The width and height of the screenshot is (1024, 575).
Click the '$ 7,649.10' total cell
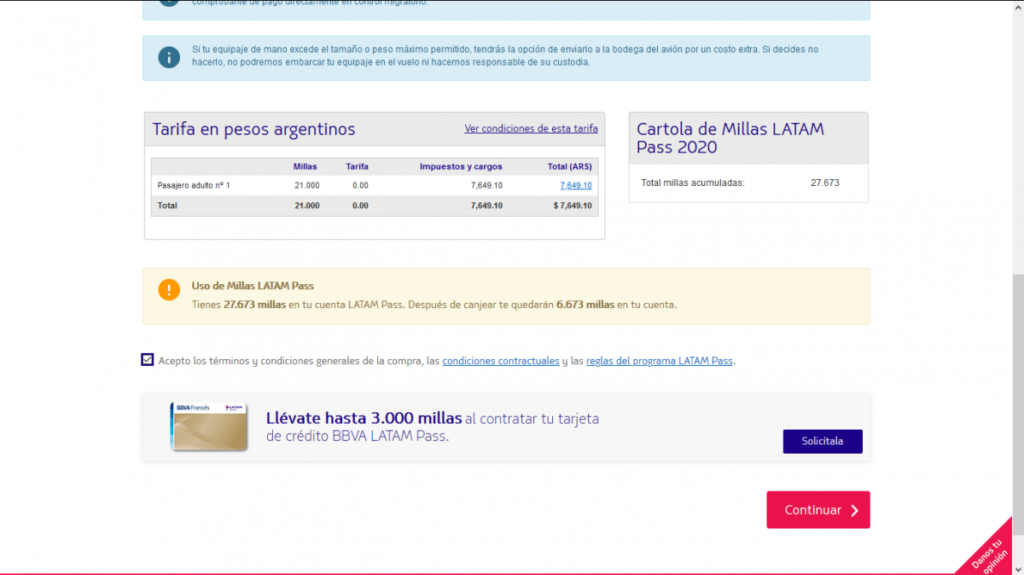pos(573,206)
